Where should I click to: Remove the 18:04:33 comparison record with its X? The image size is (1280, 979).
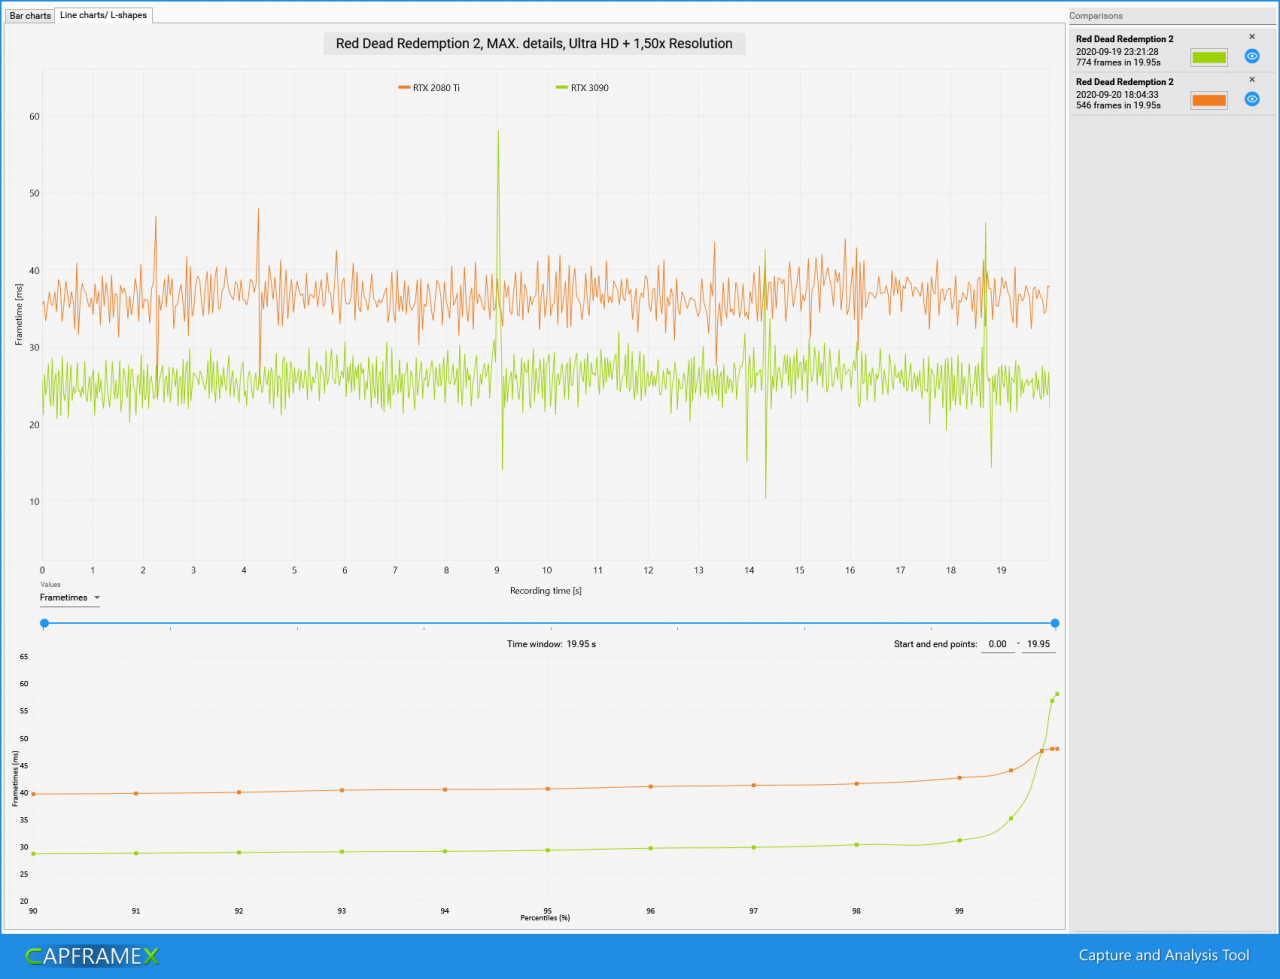click(1252, 79)
